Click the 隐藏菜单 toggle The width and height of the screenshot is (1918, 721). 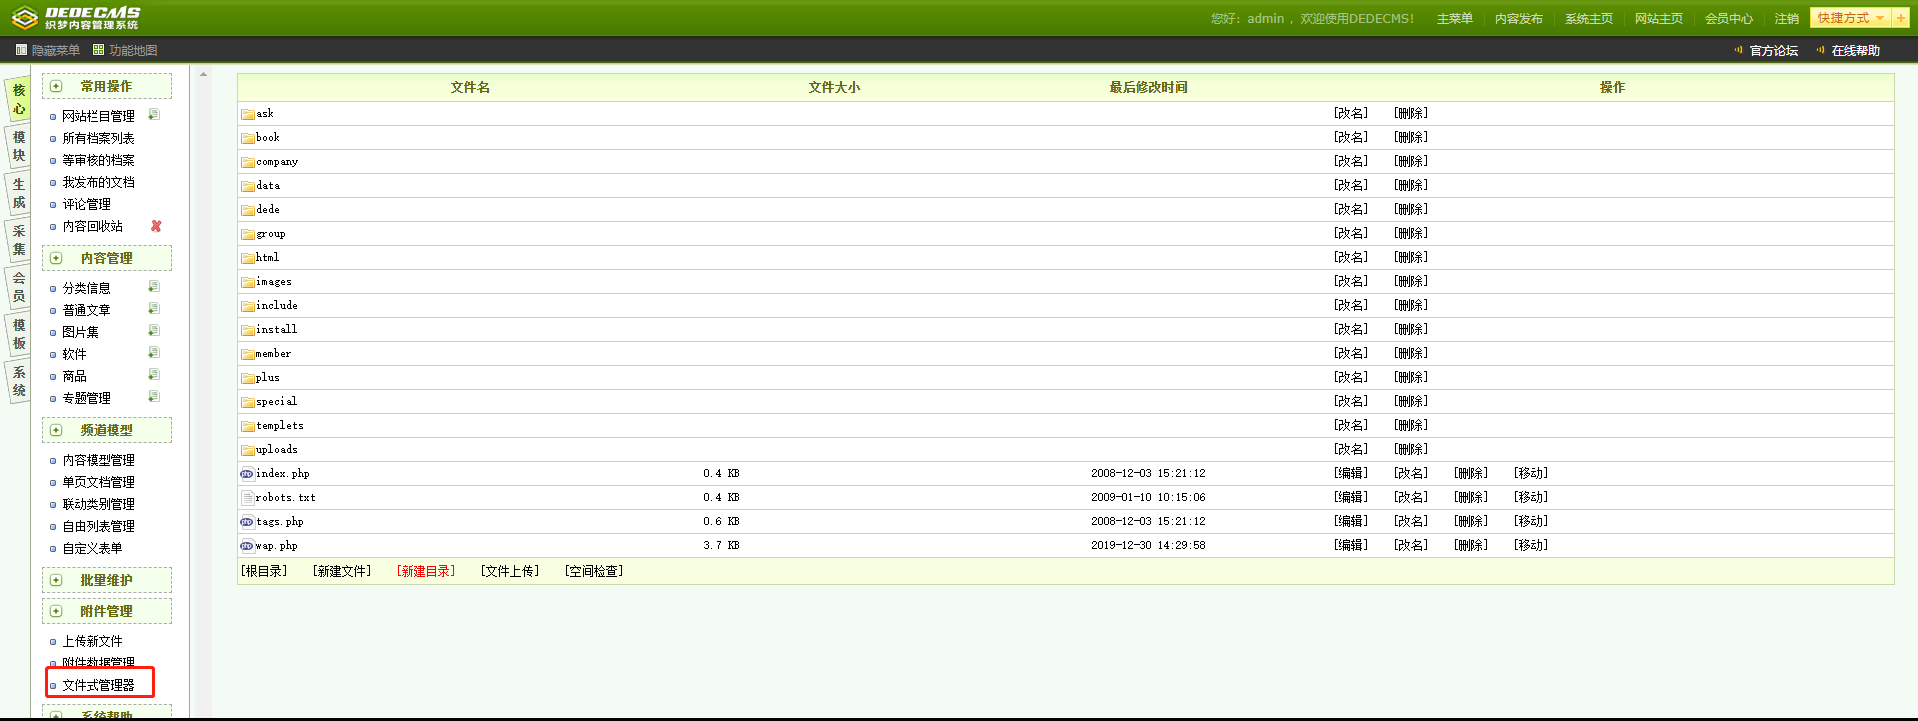[x=47, y=50]
